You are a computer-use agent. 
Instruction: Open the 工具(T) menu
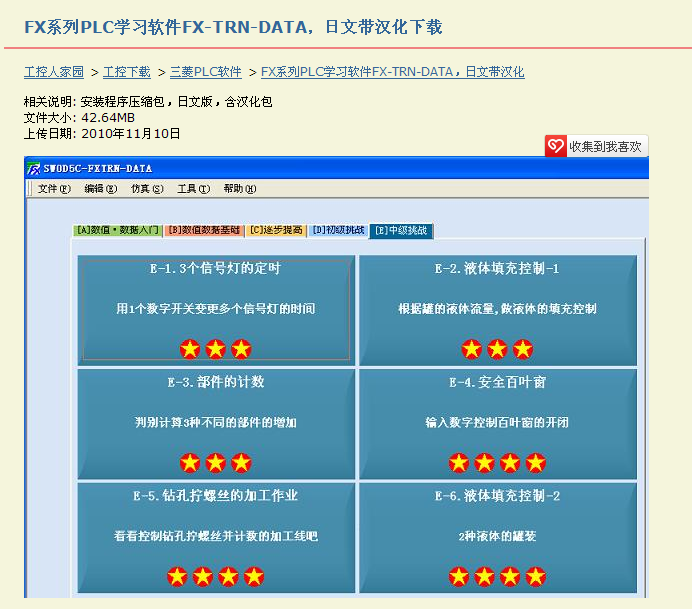193,189
